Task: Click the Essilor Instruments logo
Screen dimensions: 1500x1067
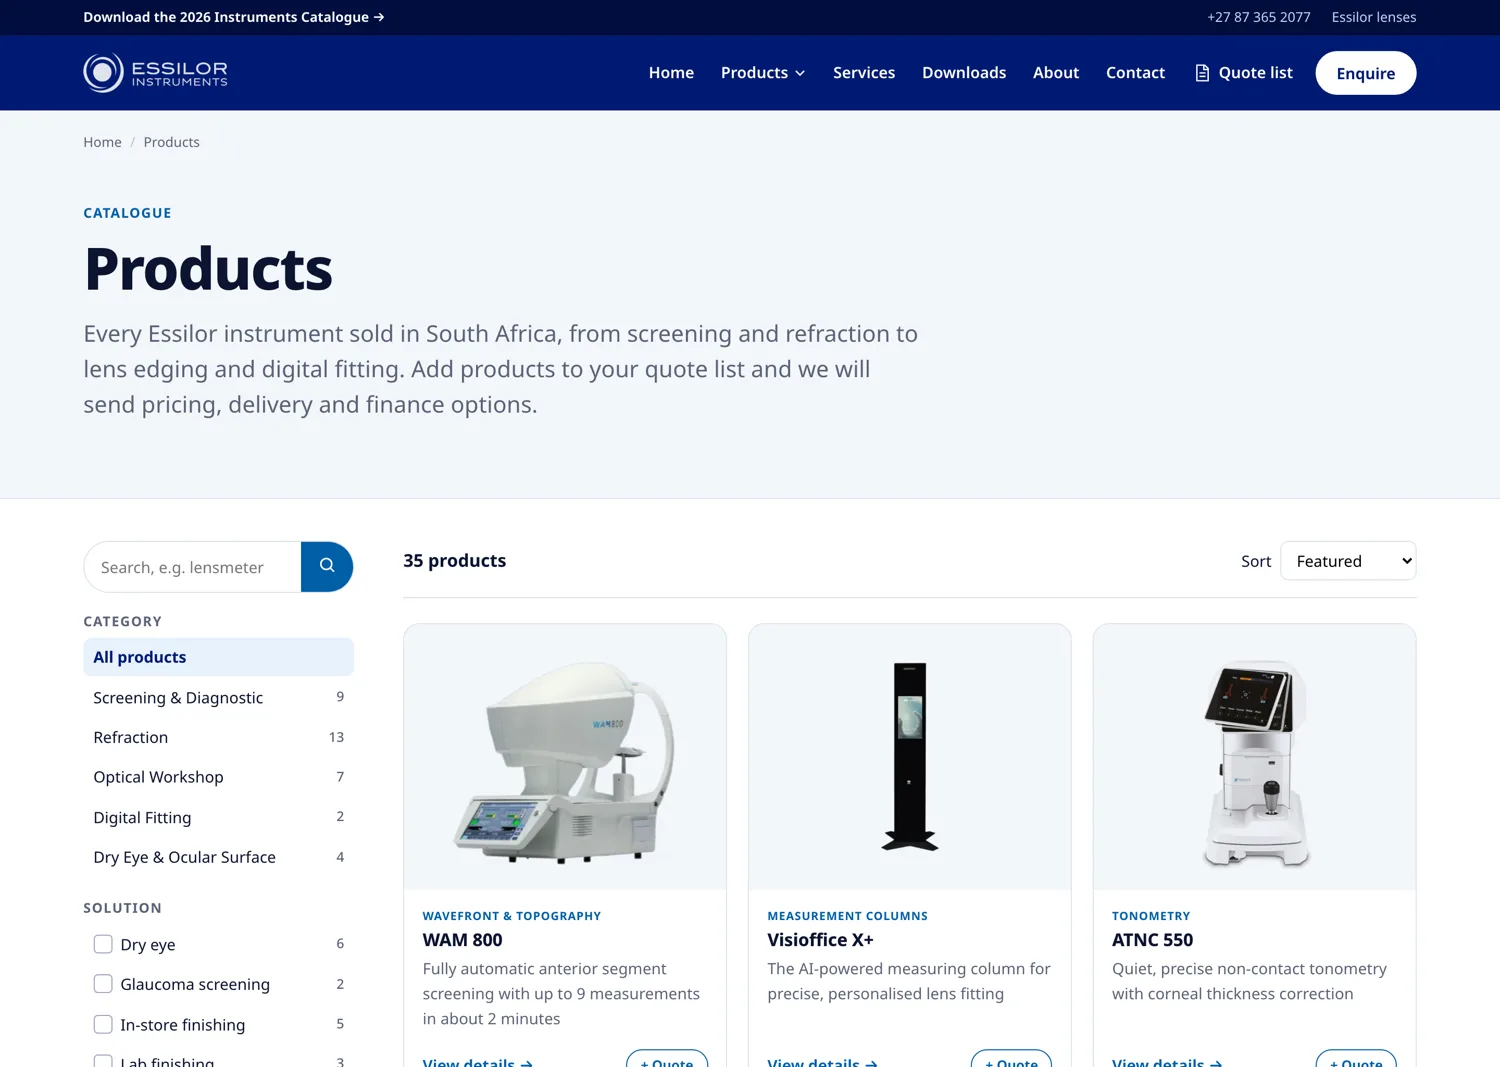Action: [x=155, y=73]
